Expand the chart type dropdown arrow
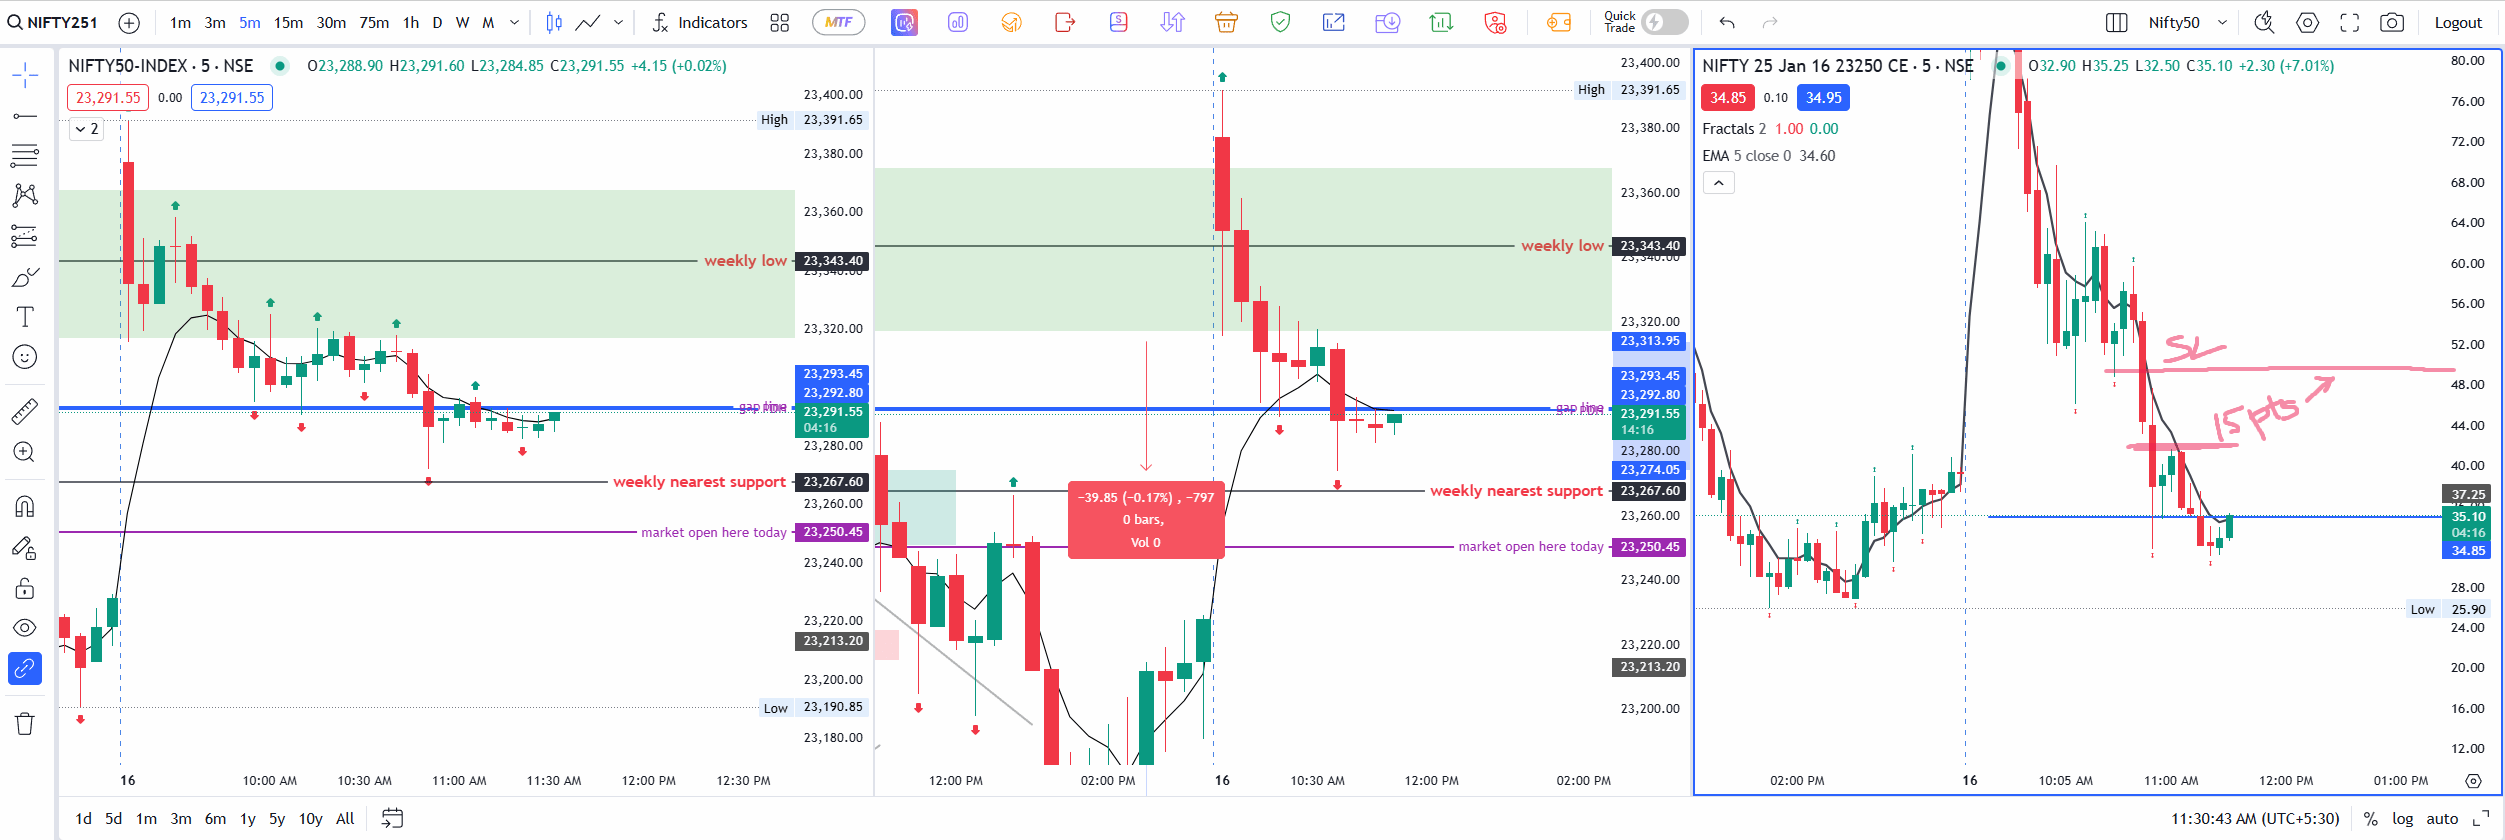The height and width of the screenshot is (840, 2505). [618, 22]
